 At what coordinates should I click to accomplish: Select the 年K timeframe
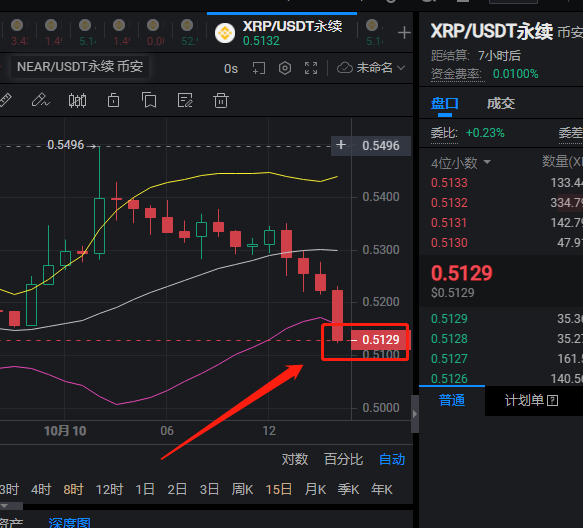coord(381,490)
